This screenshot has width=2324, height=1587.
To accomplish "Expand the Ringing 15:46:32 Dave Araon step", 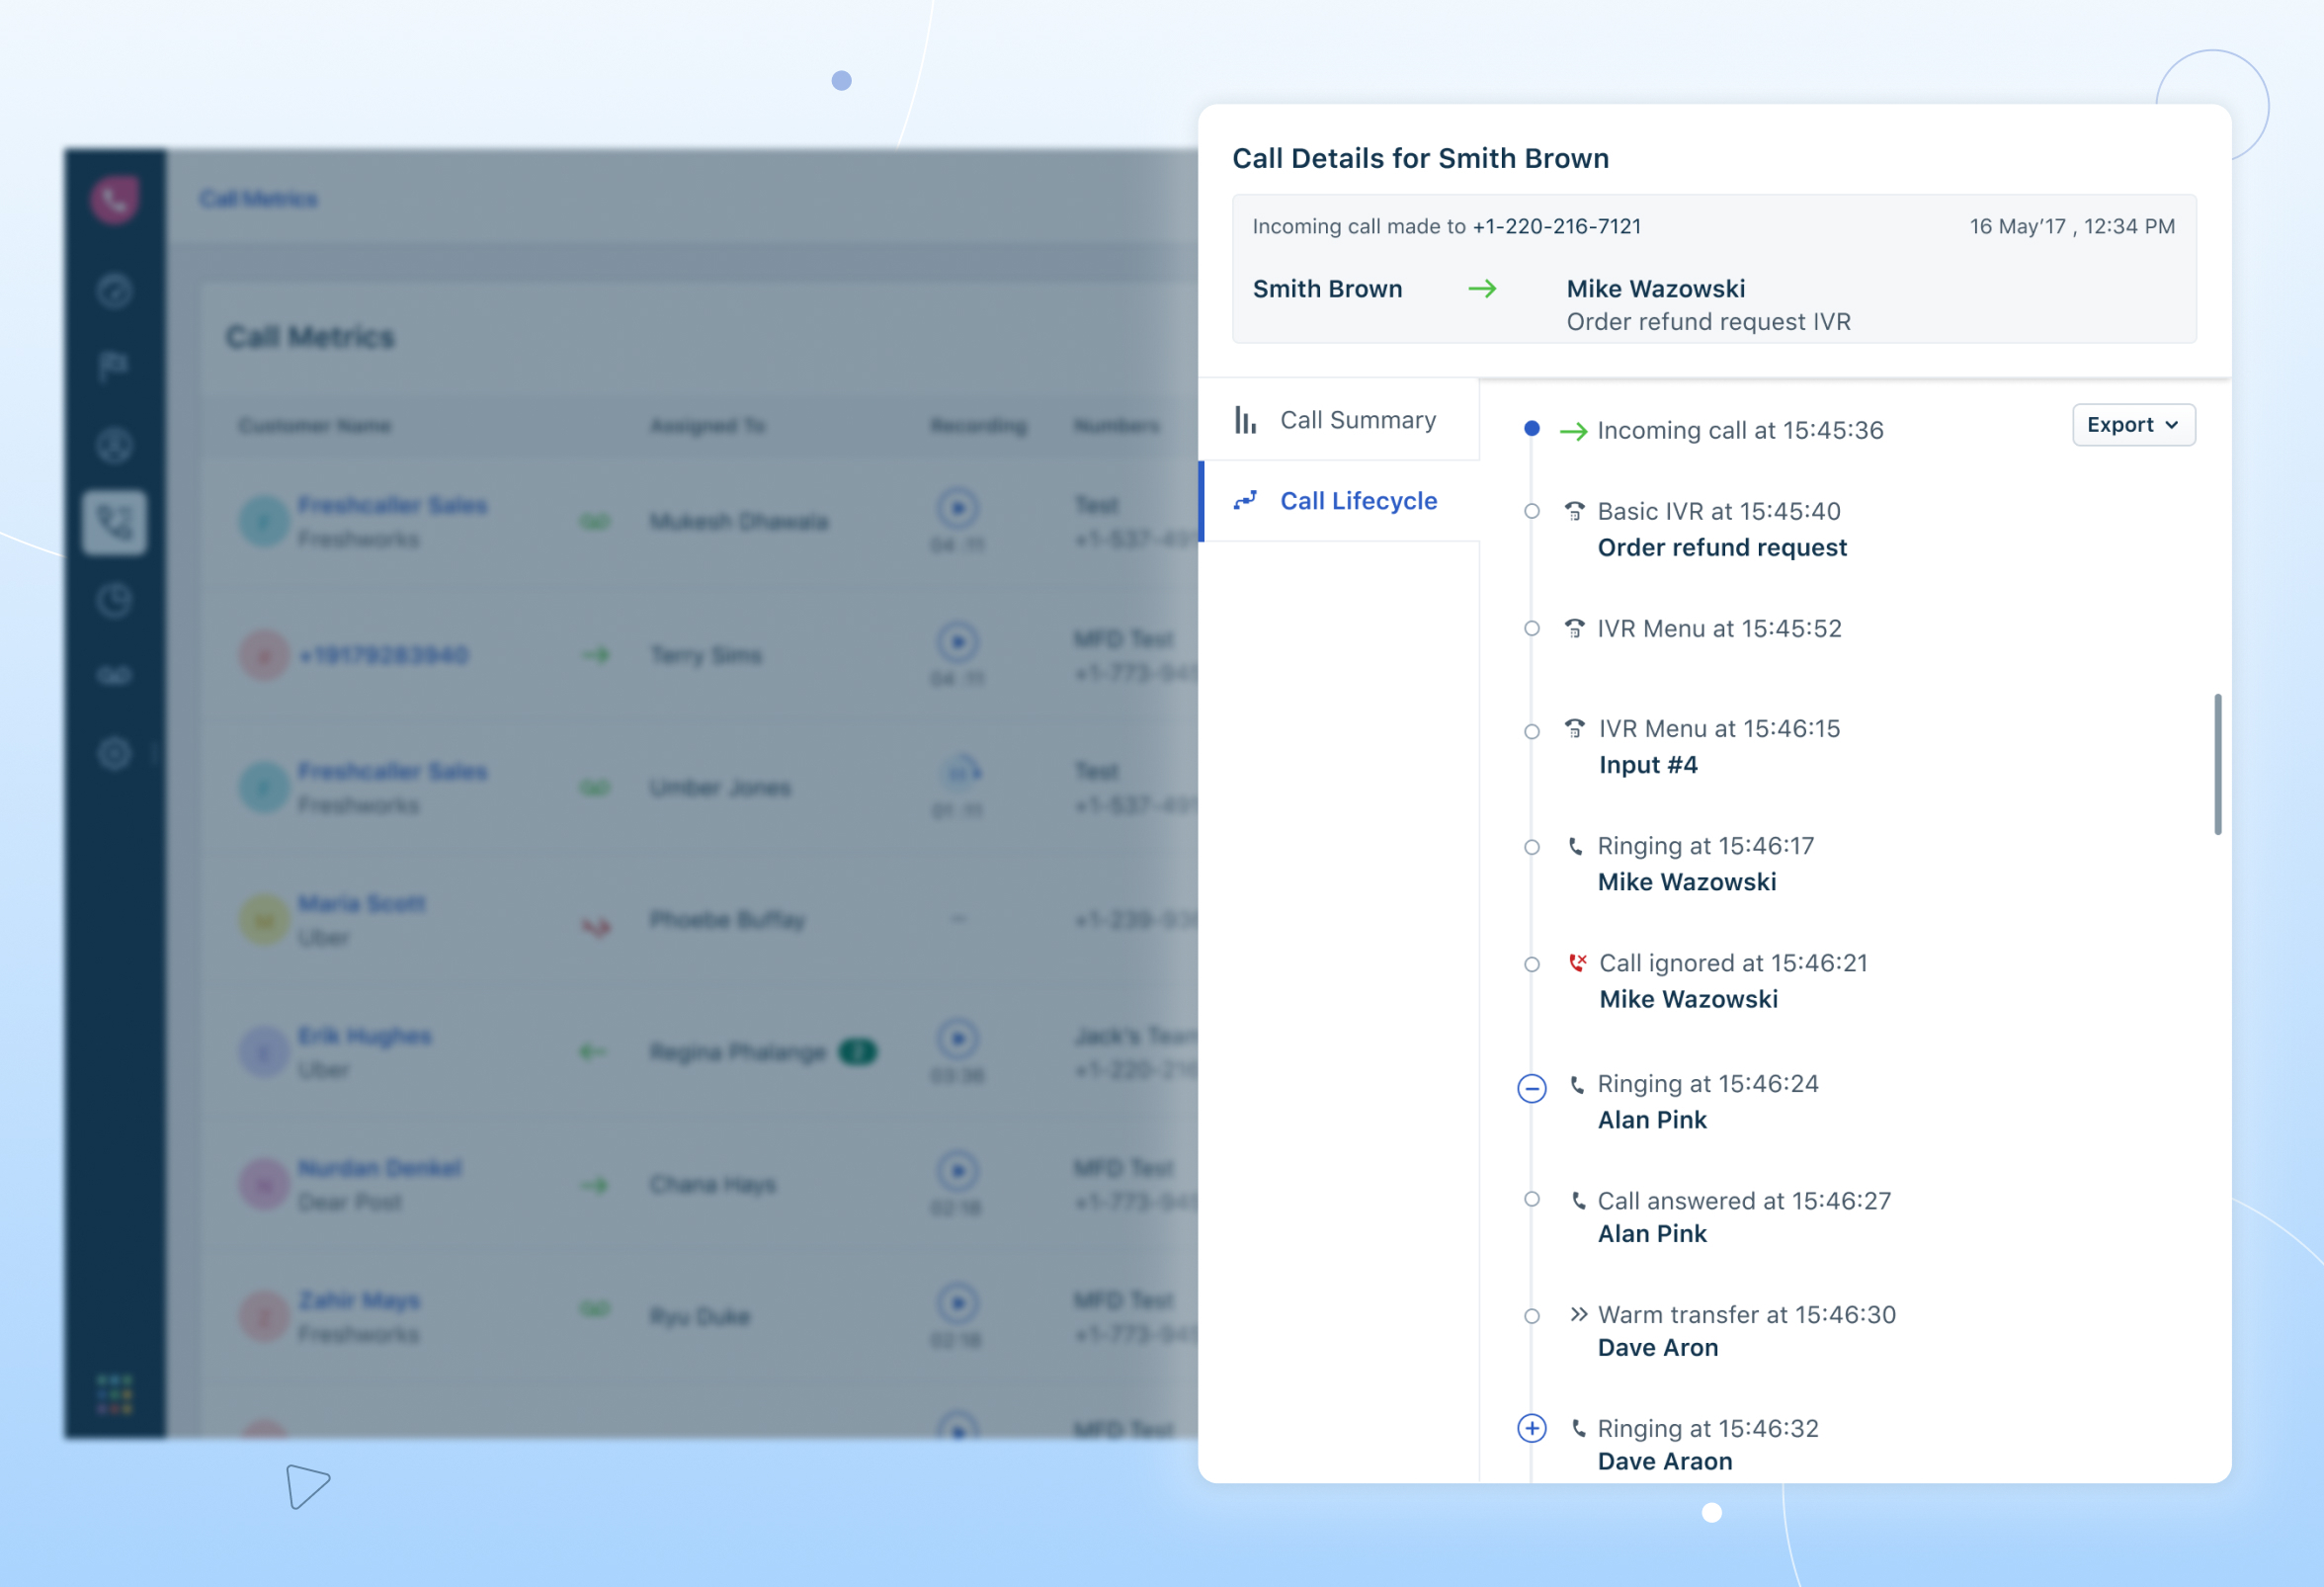I will (x=1531, y=1428).
